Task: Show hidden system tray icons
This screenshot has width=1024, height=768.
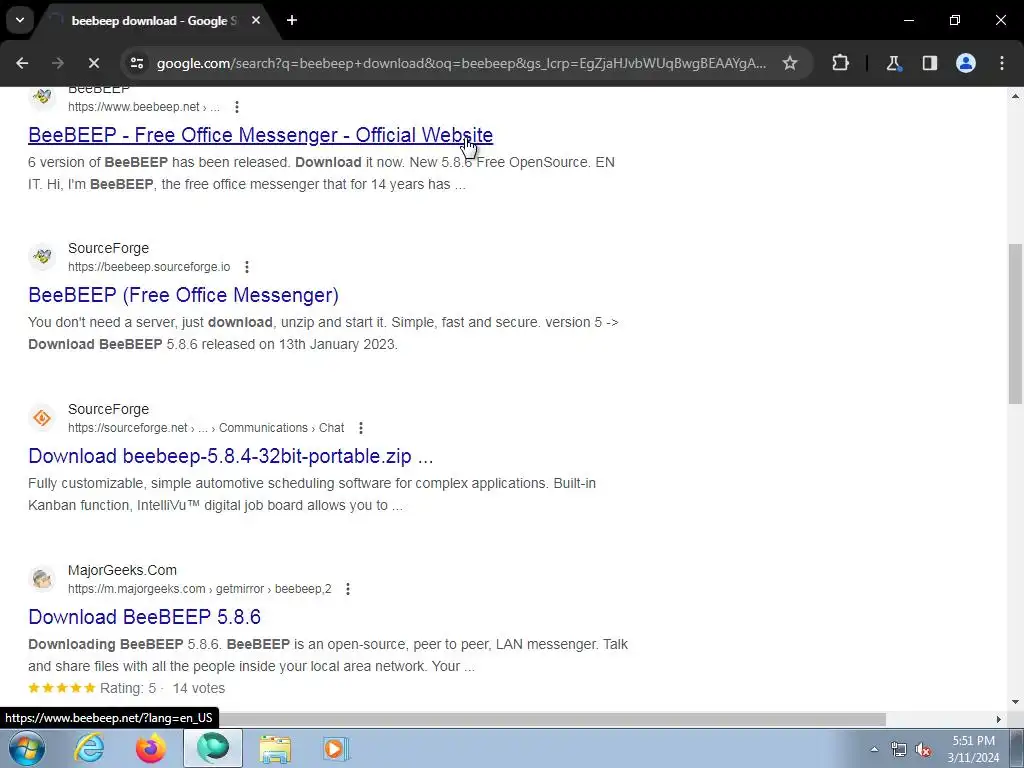Action: pyautogui.click(x=874, y=749)
